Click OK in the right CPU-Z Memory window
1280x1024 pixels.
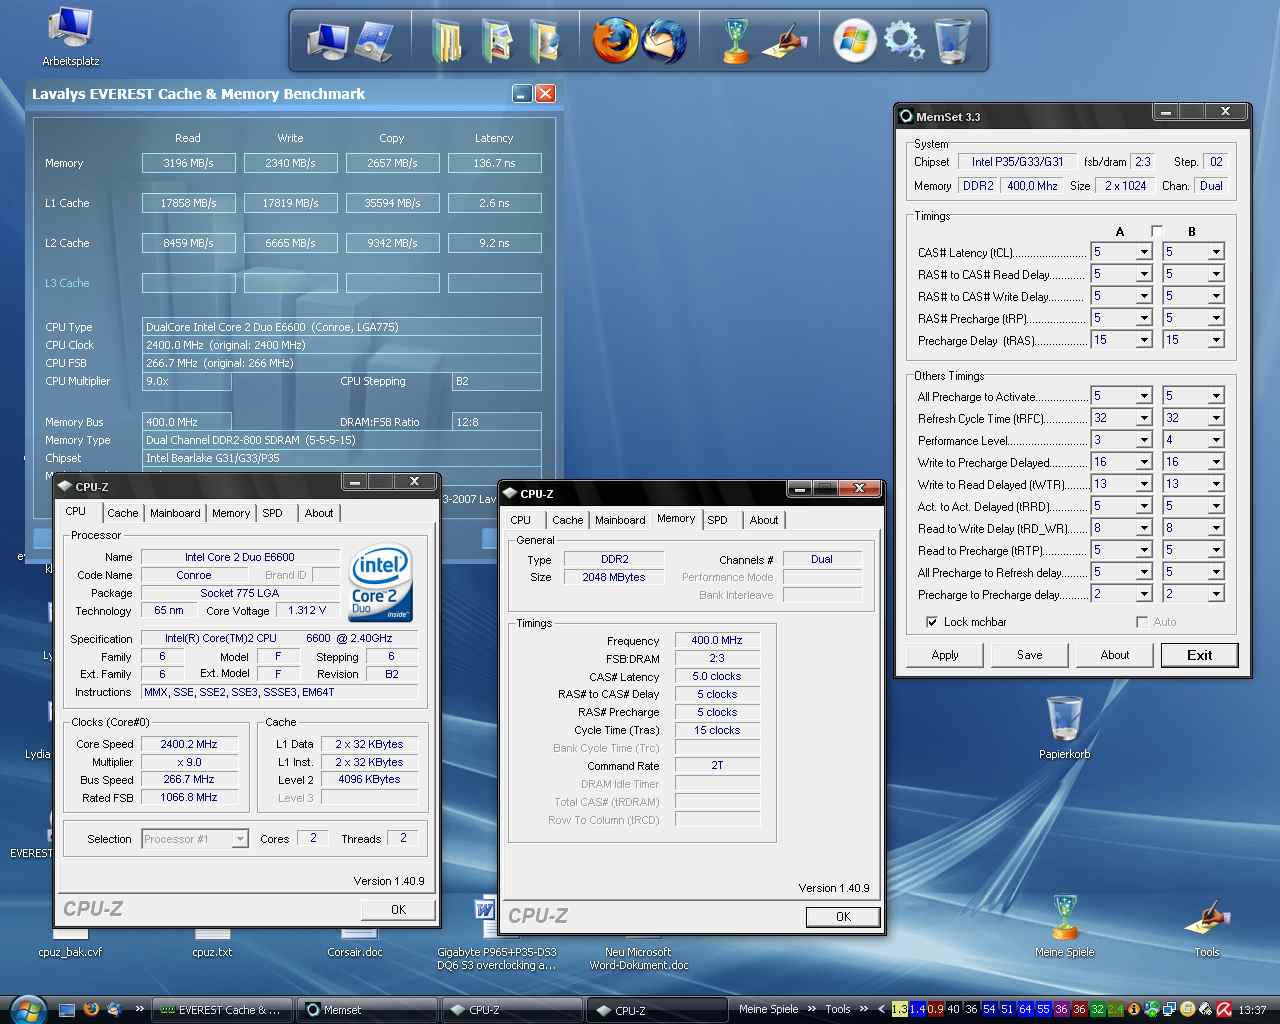[x=843, y=917]
